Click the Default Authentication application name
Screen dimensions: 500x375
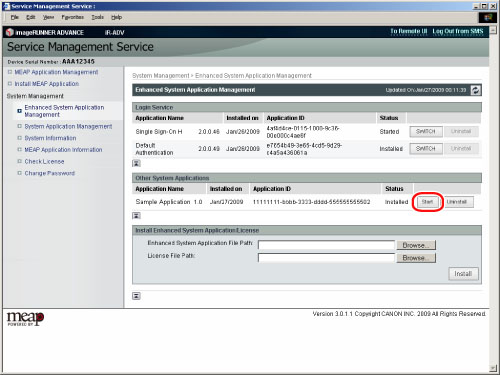point(154,149)
